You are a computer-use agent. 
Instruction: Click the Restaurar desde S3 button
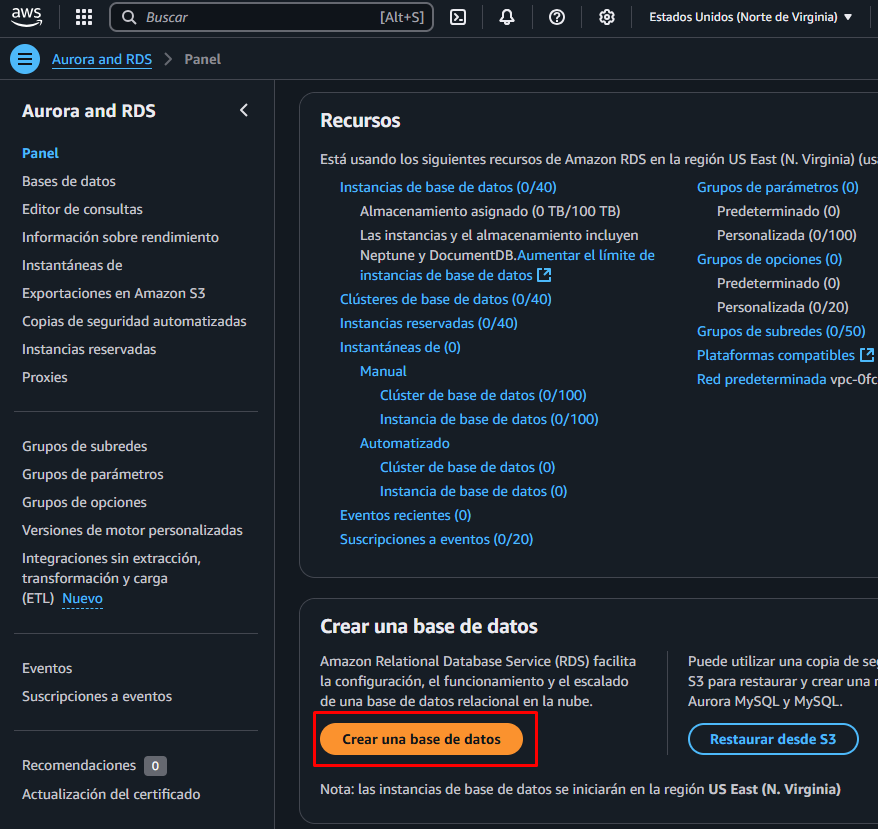(x=773, y=739)
